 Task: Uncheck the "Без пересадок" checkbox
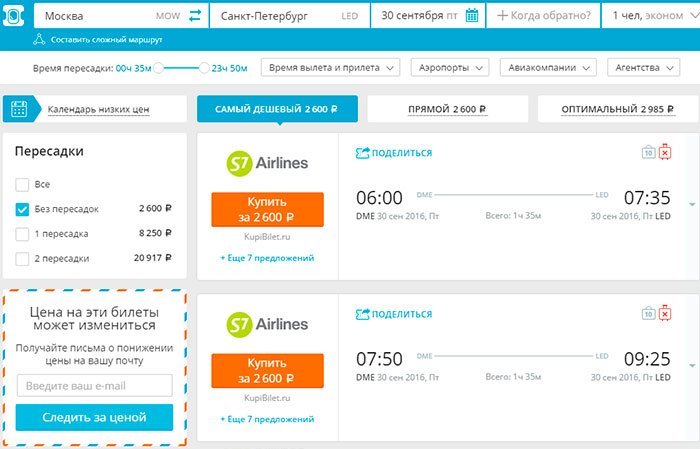[22, 209]
